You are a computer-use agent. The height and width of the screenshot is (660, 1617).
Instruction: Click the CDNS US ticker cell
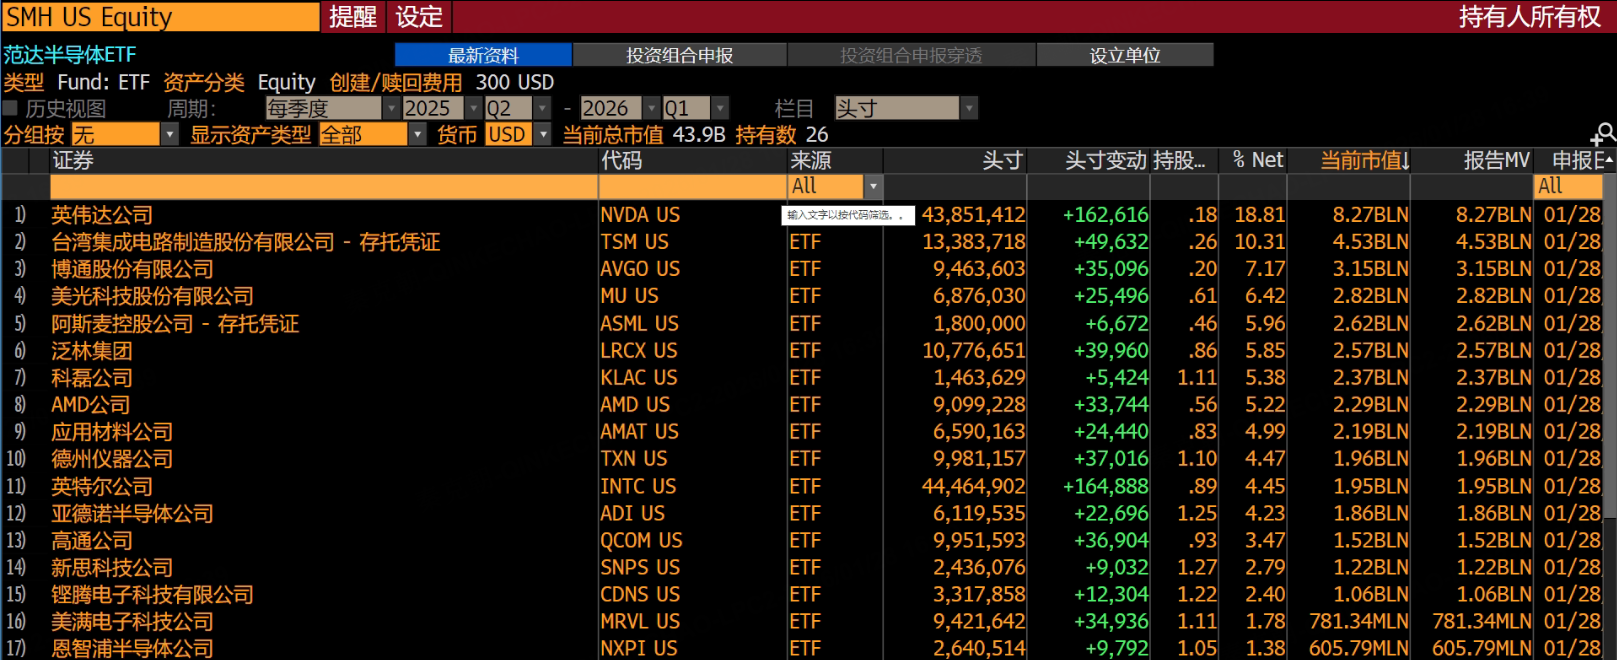pyautogui.click(x=640, y=594)
